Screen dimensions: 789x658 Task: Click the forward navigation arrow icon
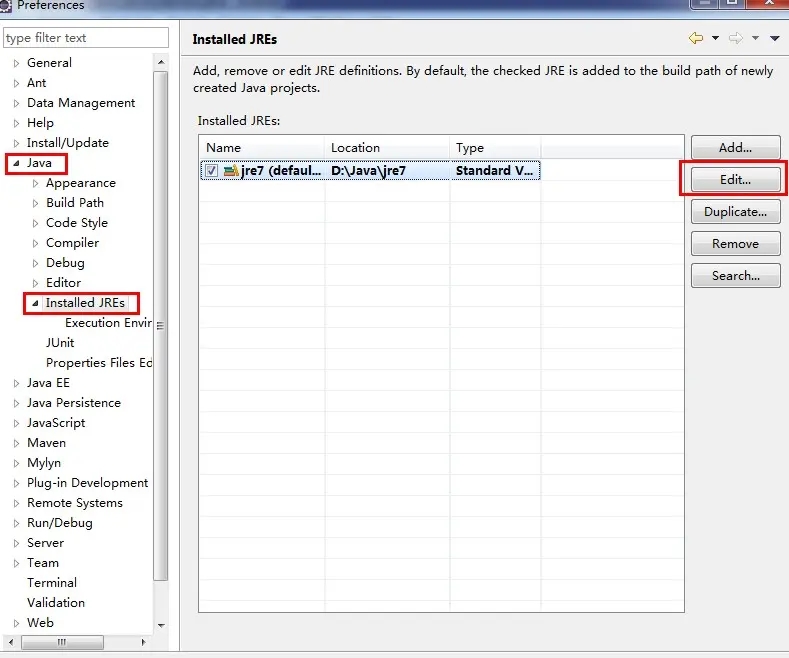click(735, 39)
